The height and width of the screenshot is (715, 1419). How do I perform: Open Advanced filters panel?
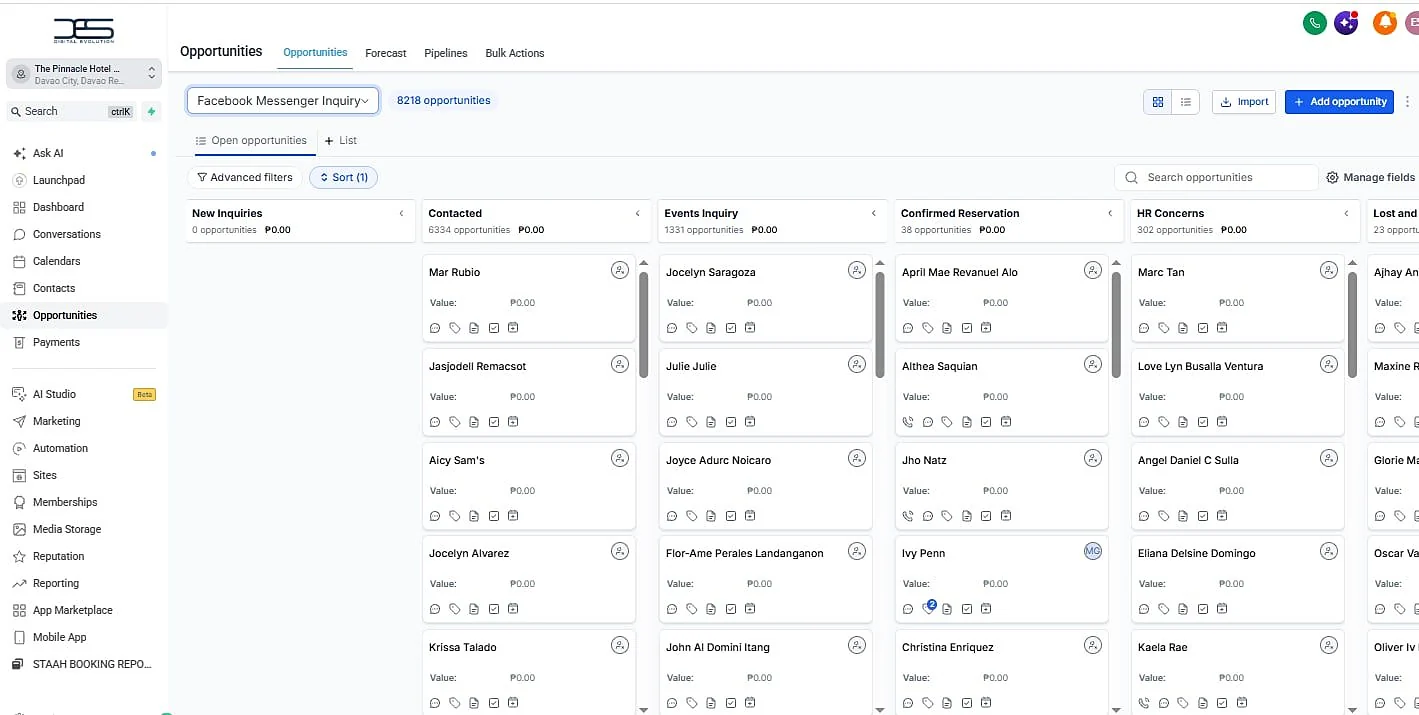245,177
